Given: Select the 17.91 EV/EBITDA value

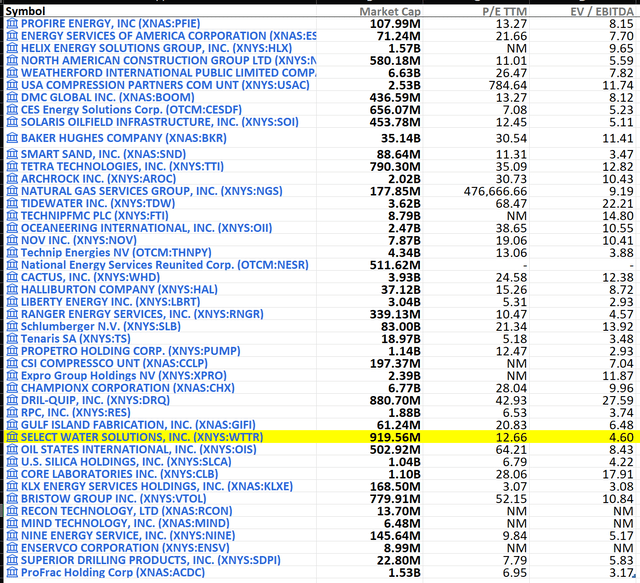Looking at the screenshot, I should [618, 474].
